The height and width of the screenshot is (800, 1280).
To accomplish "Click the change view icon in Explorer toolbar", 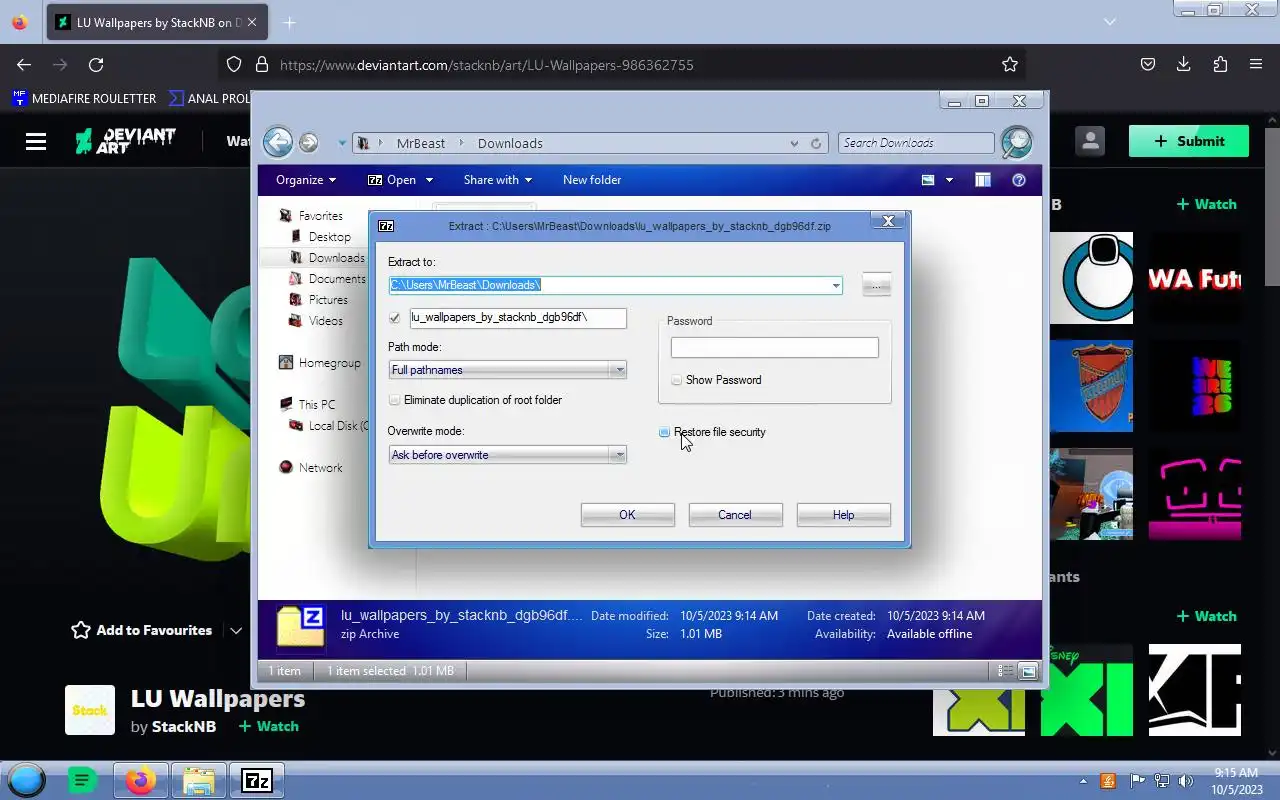I will tap(928, 180).
